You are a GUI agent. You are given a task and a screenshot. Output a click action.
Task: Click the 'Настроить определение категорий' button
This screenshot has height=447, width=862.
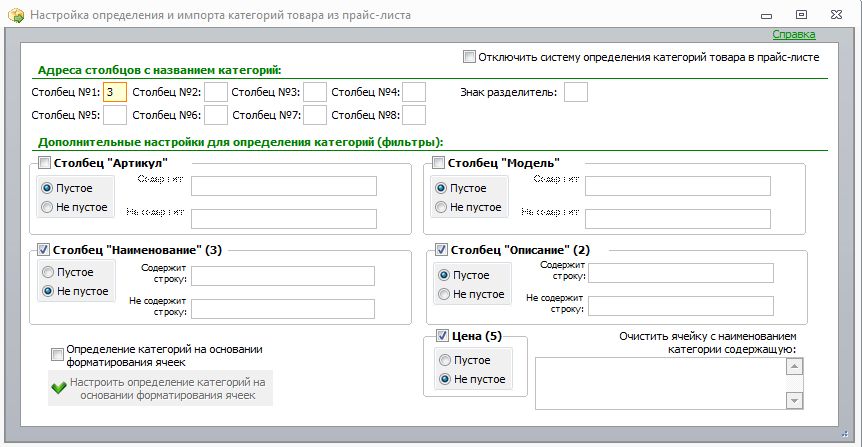click(161, 388)
